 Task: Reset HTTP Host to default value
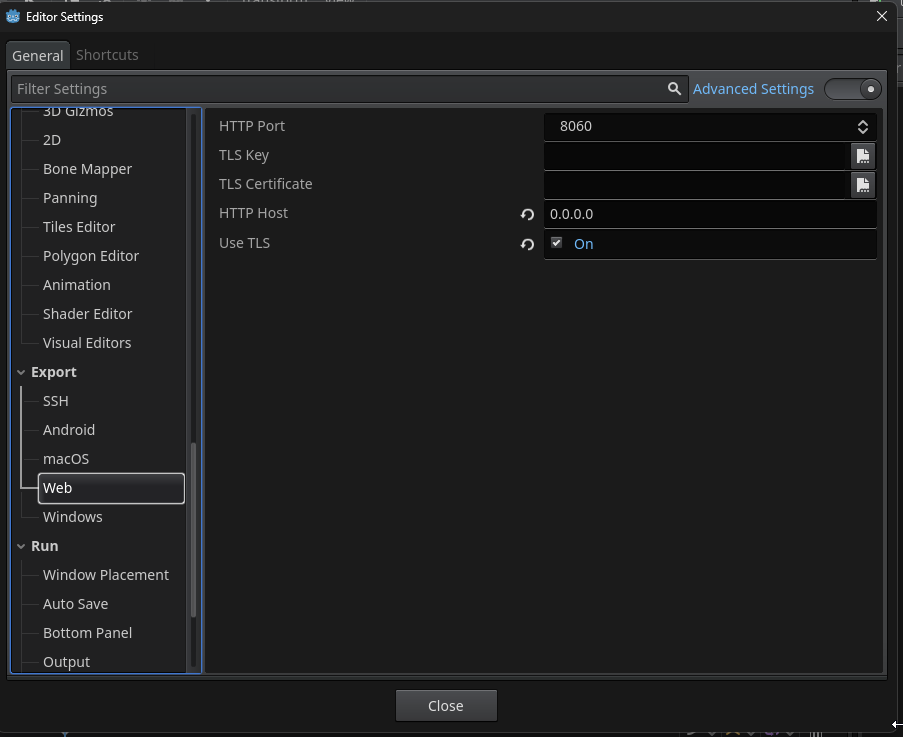click(527, 214)
